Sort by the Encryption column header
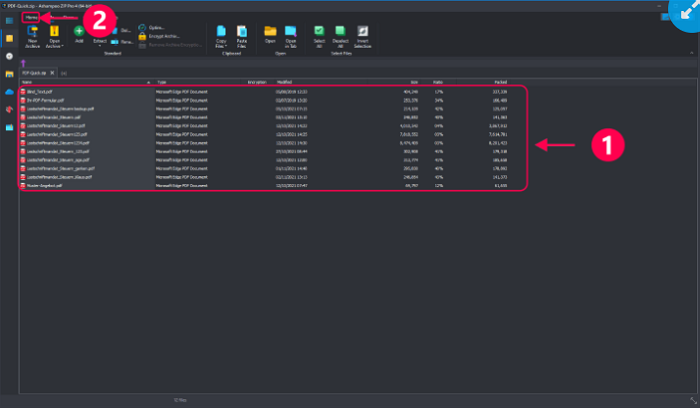The height and width of the screenshot is (408, 700). pos(257,82)
